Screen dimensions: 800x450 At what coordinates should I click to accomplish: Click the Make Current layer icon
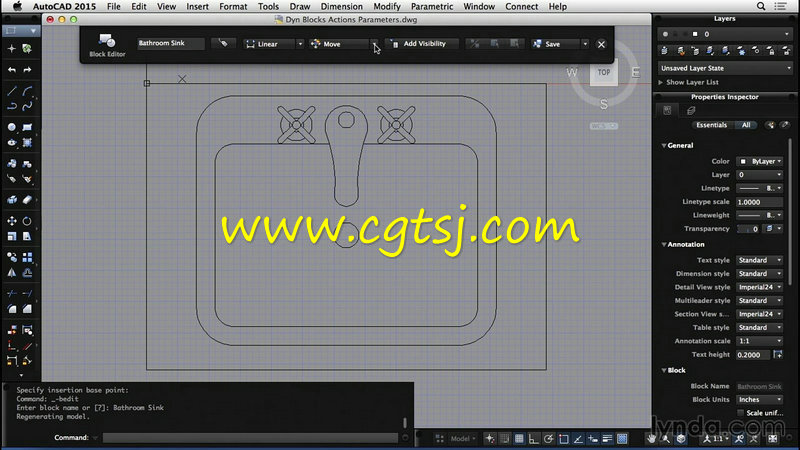[664, 51]
